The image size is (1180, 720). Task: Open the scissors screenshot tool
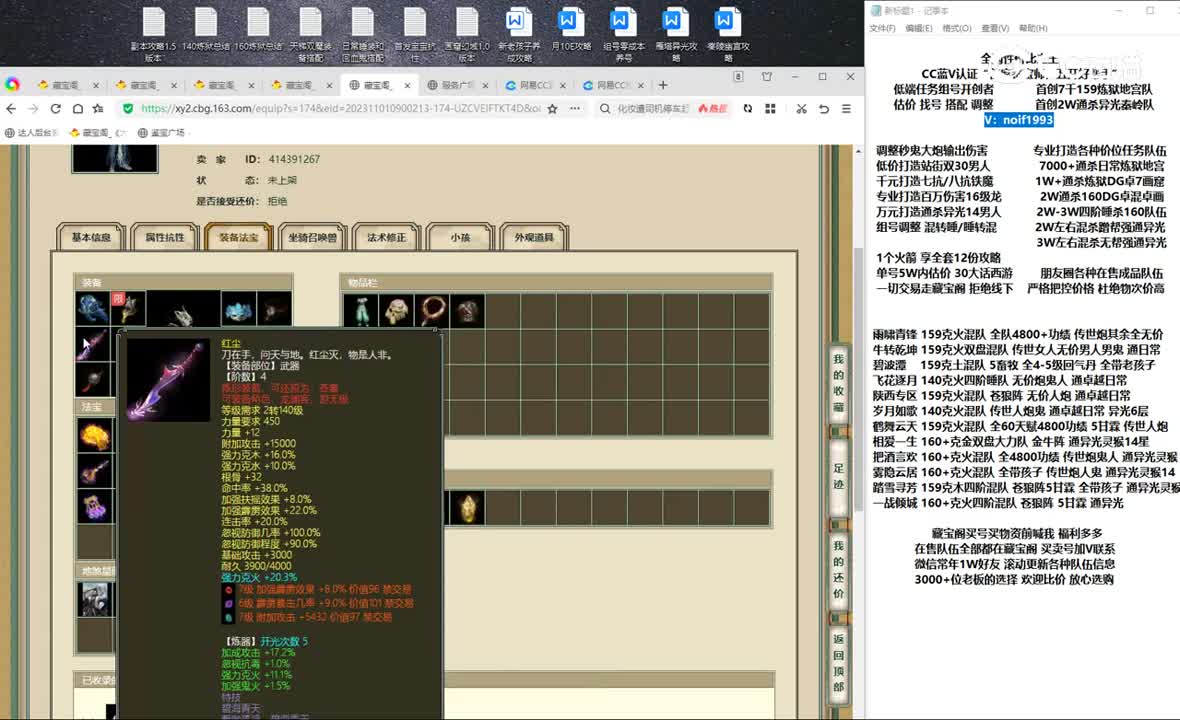801,108
